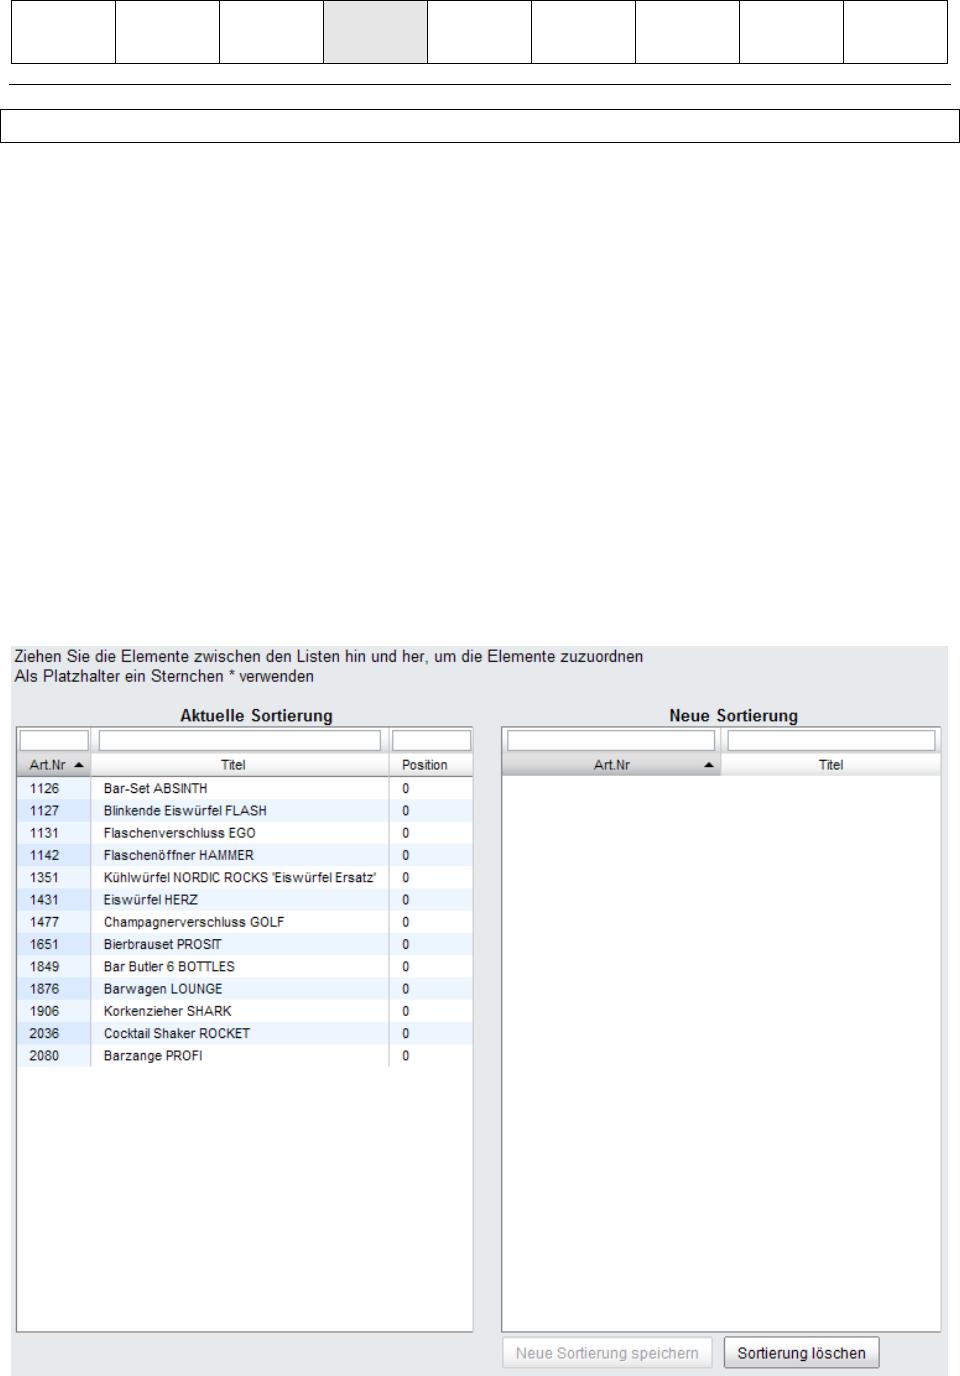Focus Art.Nr filter field in Aktuelle Sortierung
This screenshot has height=1376, width=960.
[54, 740]
